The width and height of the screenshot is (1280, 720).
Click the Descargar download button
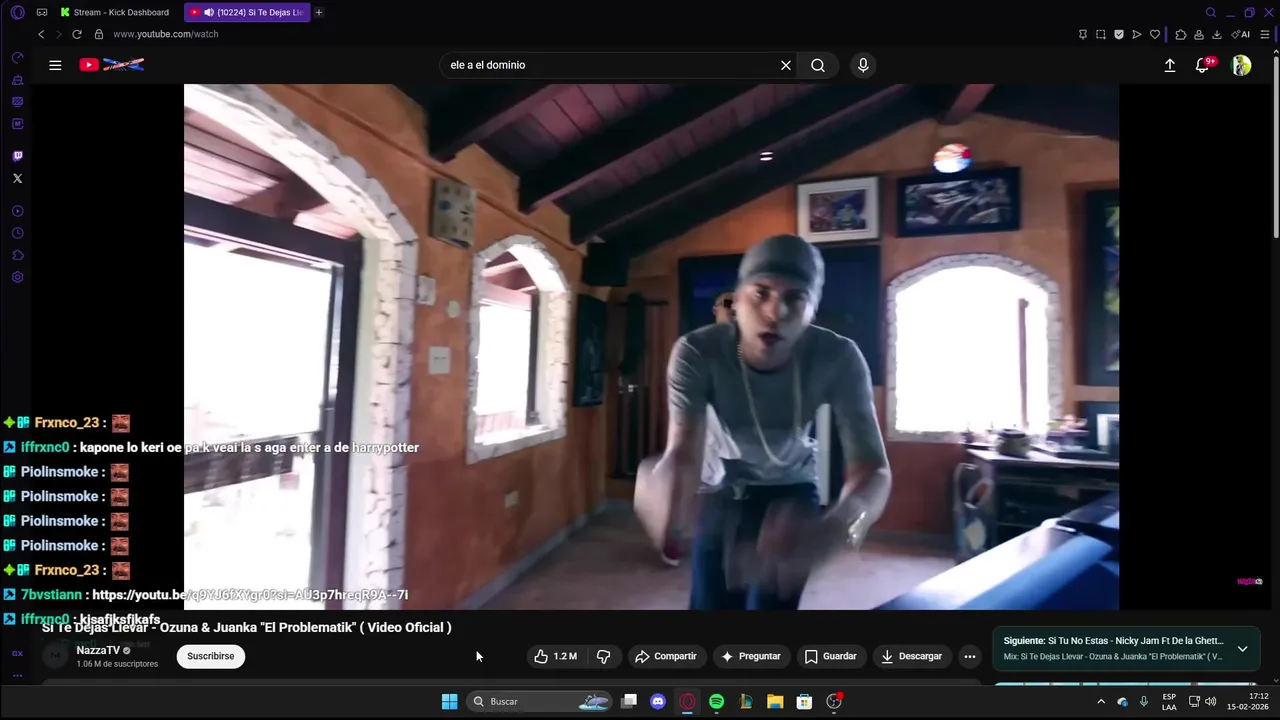(x=912, y=656)
